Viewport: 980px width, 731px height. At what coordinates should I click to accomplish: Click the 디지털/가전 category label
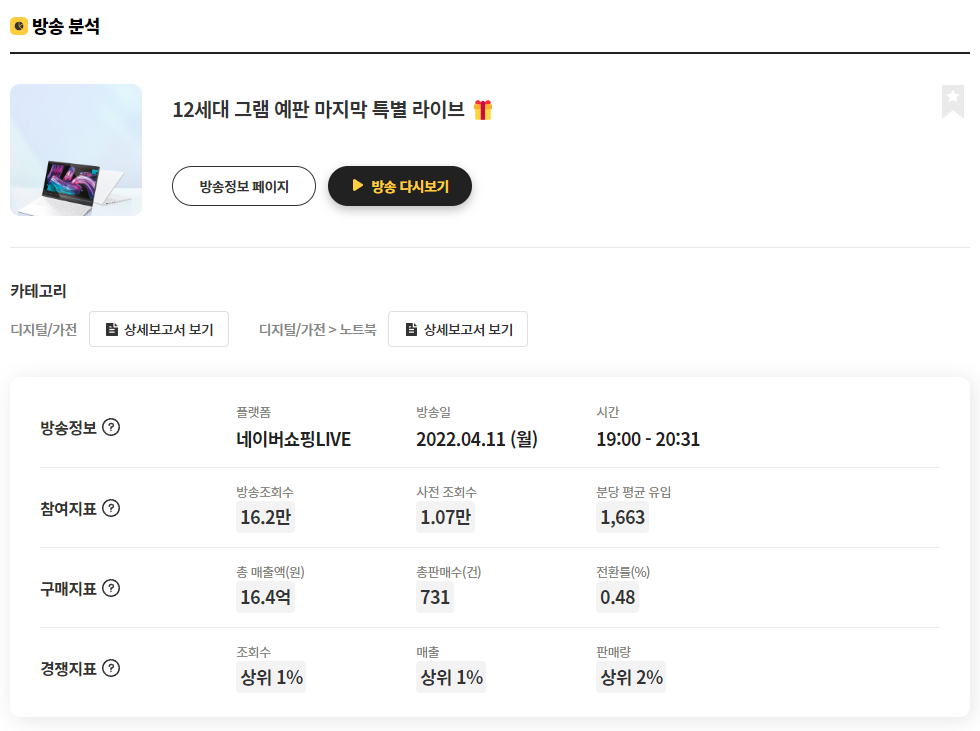[44, 329]
